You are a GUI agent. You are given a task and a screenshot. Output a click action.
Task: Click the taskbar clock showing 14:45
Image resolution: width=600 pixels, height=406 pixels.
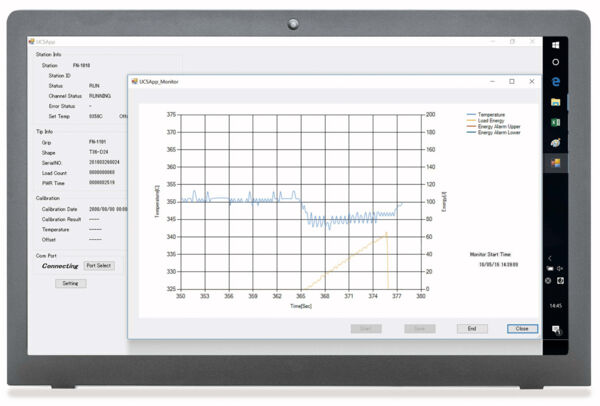(556, 306)
